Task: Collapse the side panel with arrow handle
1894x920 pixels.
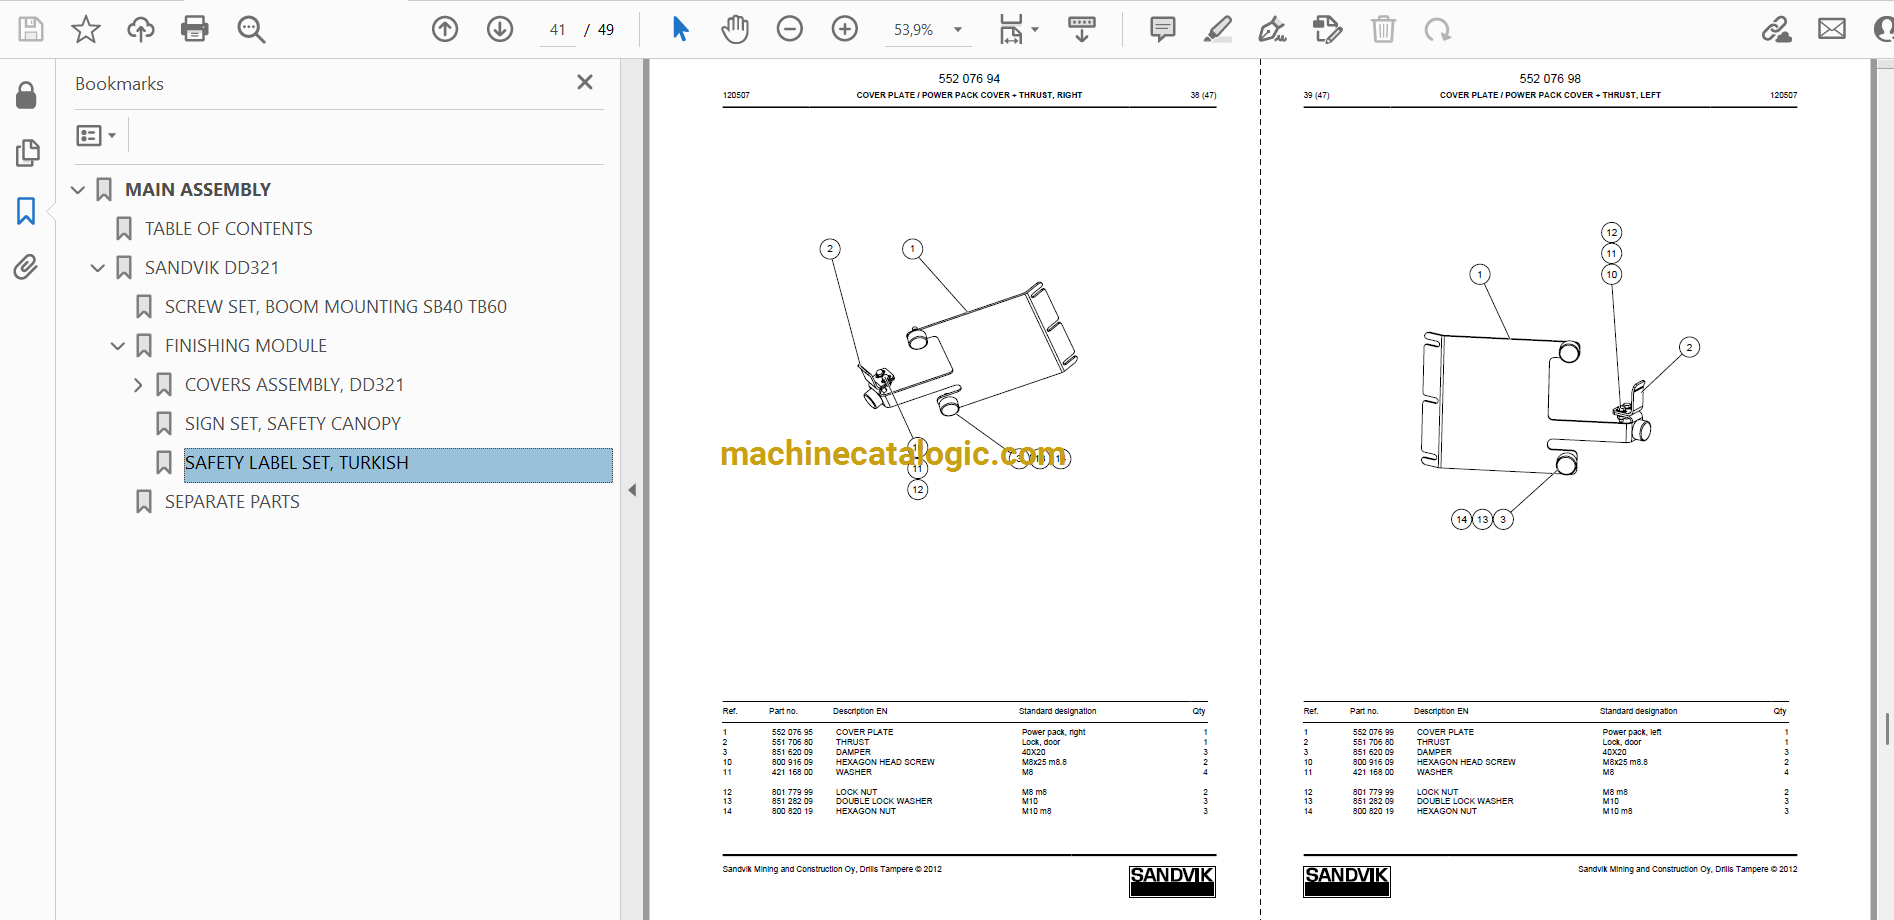Action: click(632, 490)
